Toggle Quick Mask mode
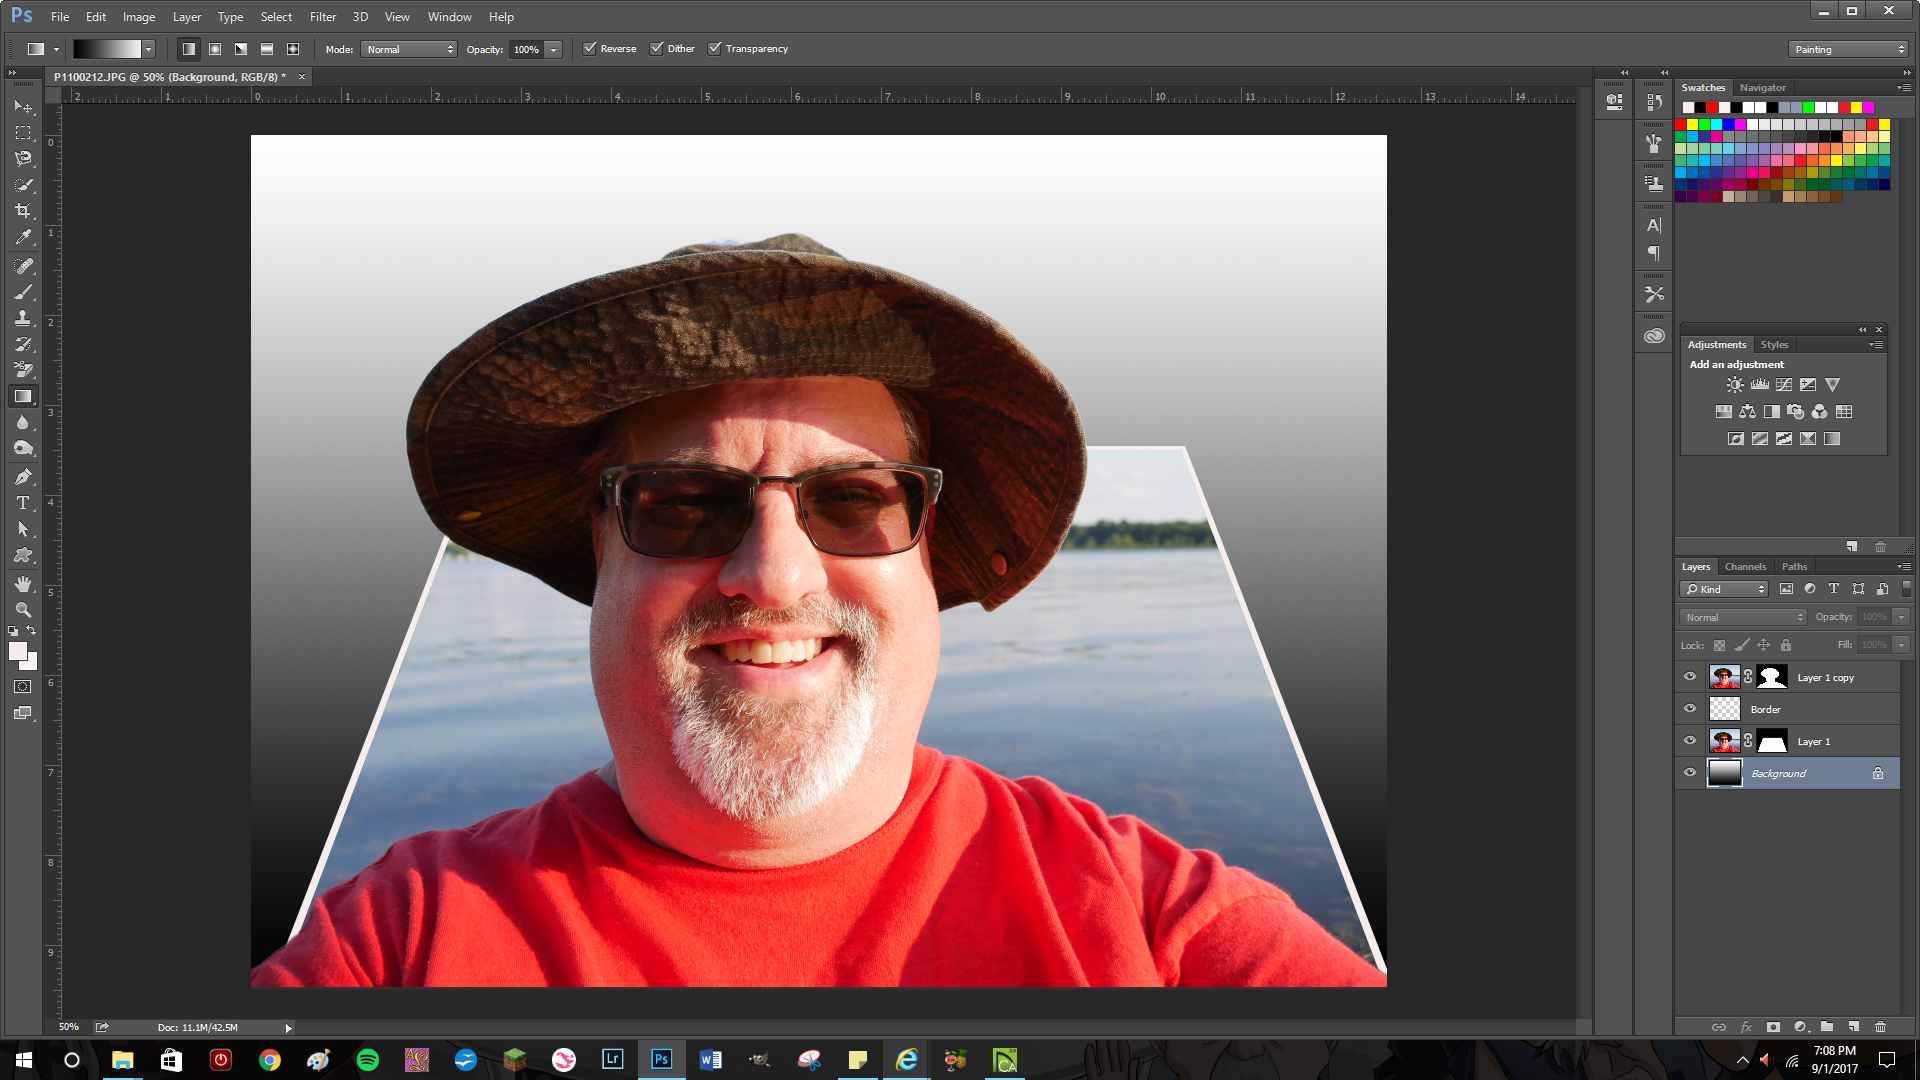 point(22,687)
